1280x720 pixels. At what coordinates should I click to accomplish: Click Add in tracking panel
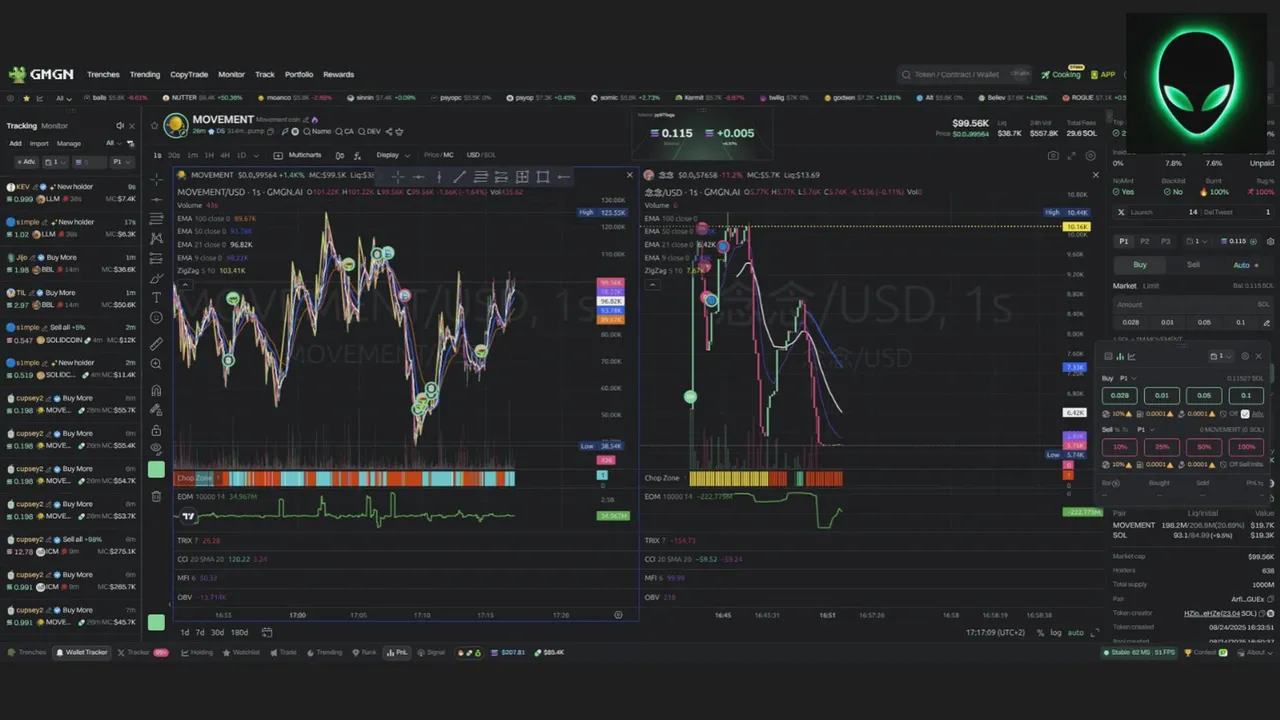(x=15, y=143)
